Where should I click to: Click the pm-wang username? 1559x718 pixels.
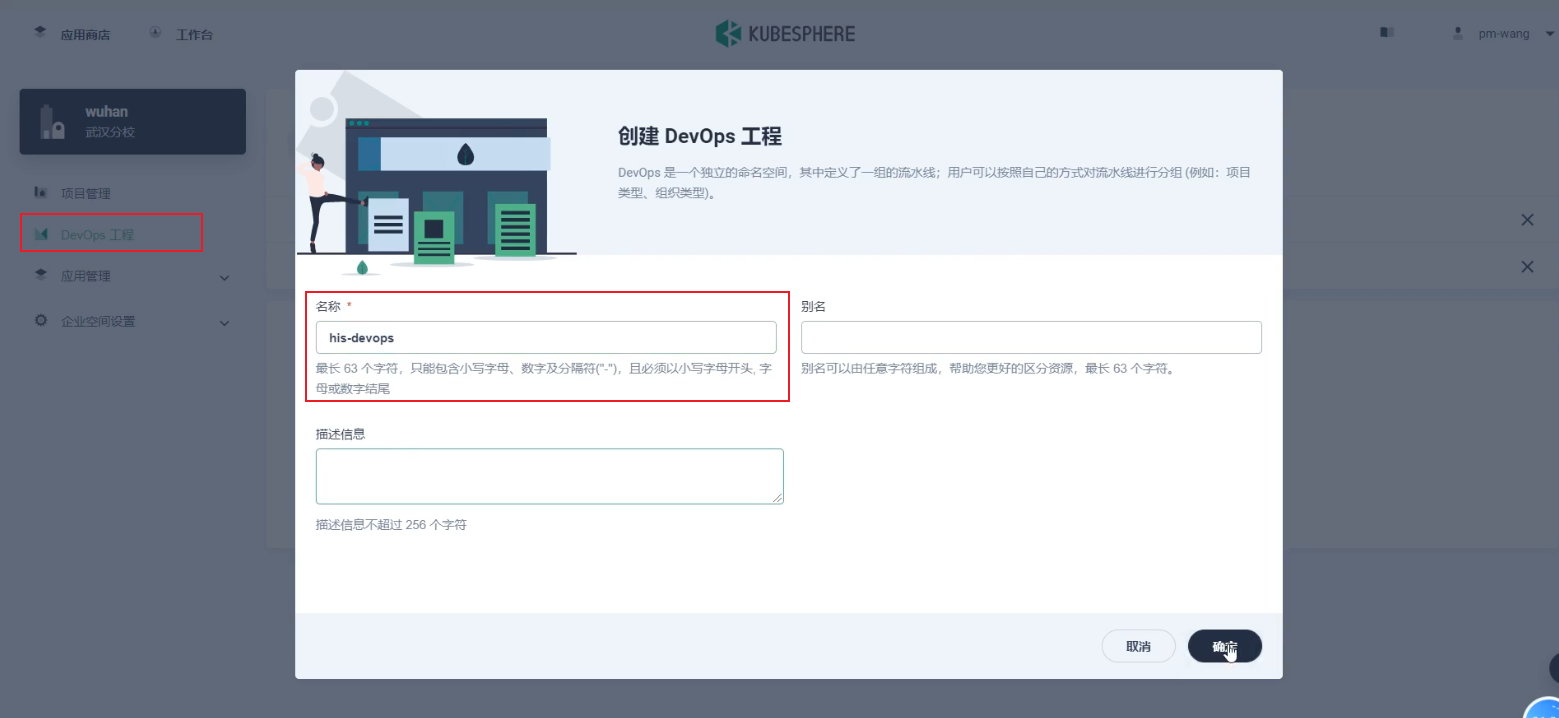[x=1504, y=34]
